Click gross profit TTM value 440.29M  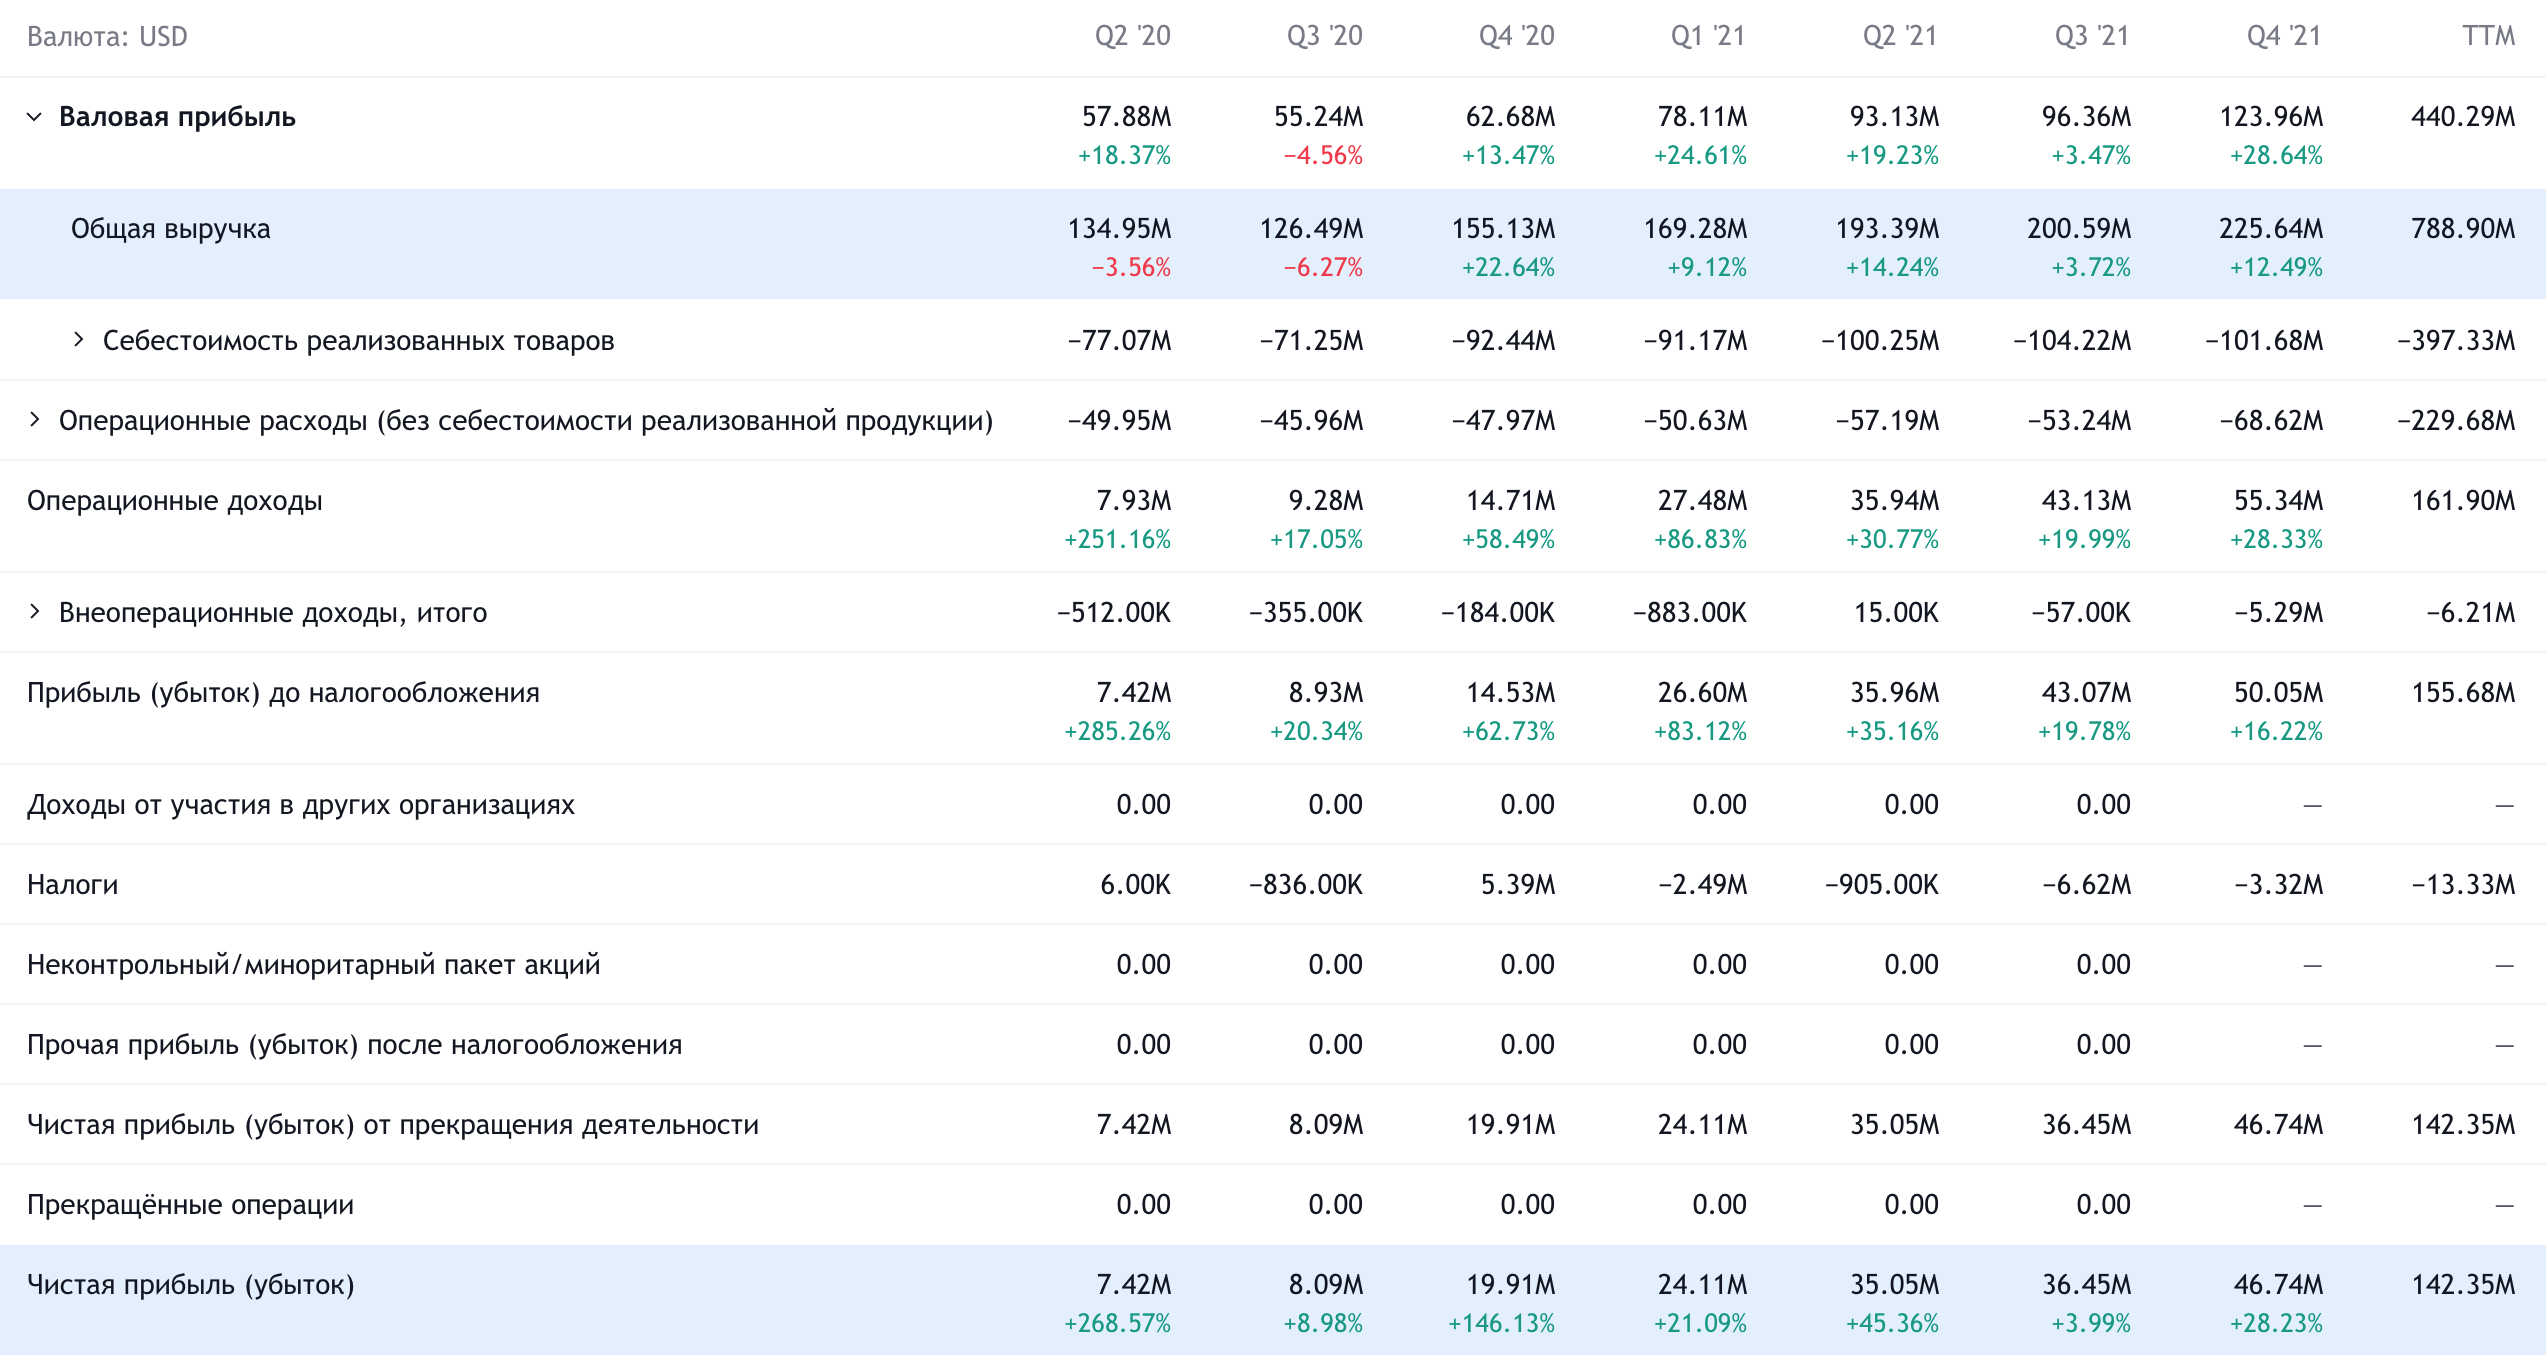click(x=2463, y=117)
